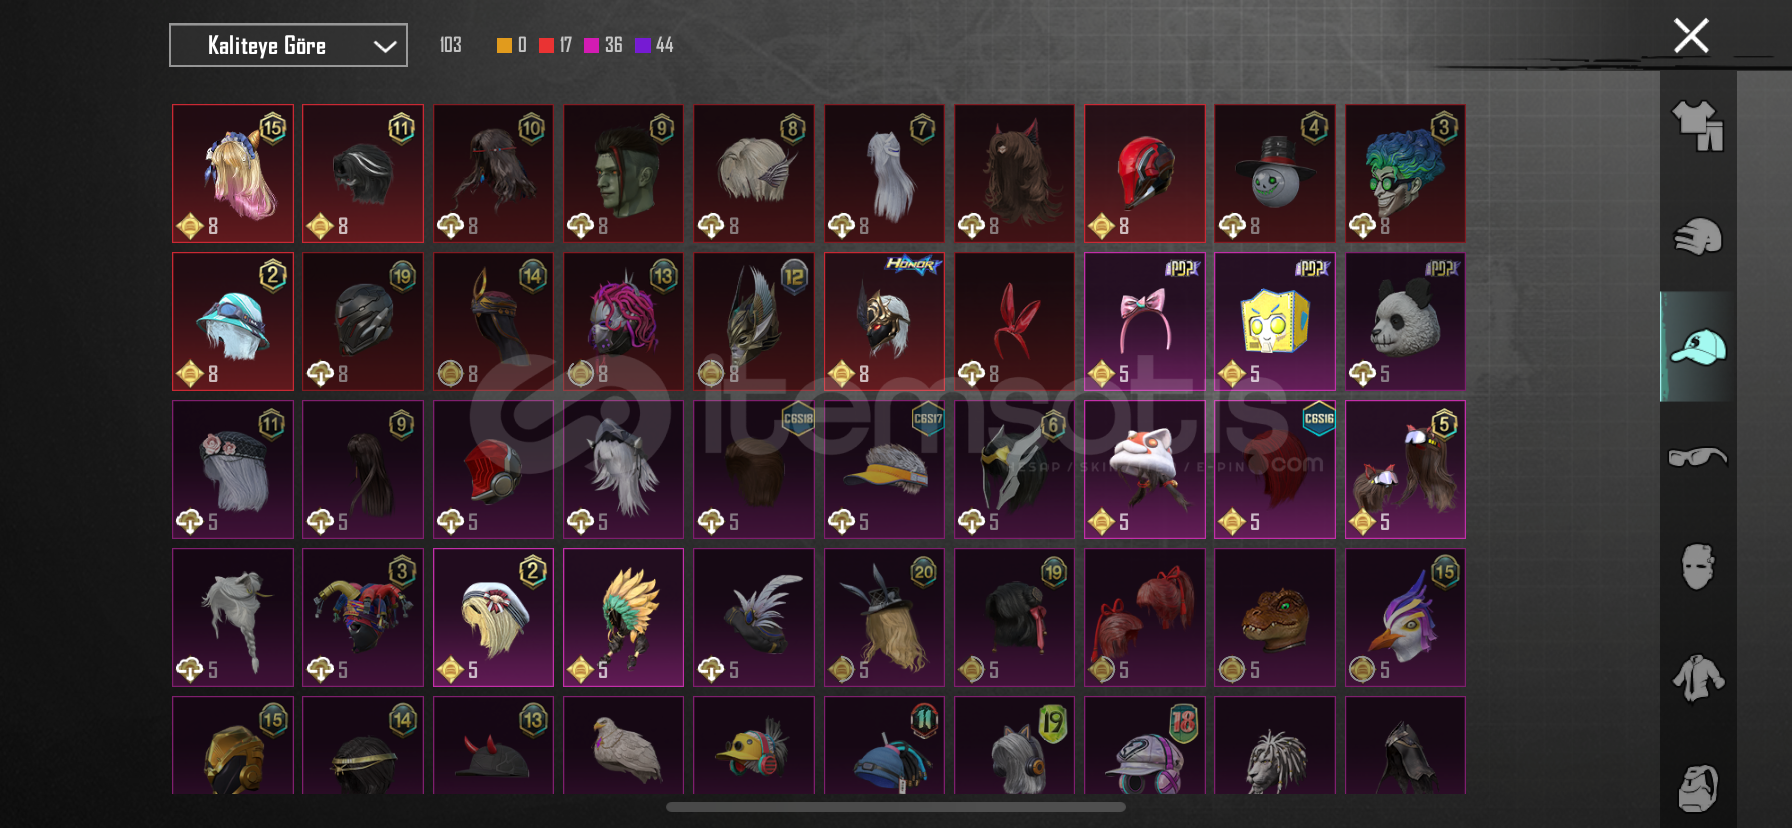
Task: Choose the panda head mask item
Action: (x=1404, y=321)
